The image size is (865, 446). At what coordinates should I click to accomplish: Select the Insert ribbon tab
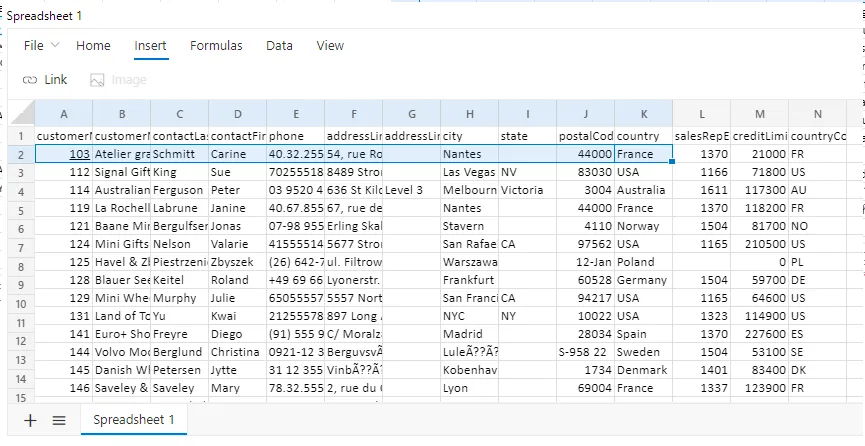150,45
